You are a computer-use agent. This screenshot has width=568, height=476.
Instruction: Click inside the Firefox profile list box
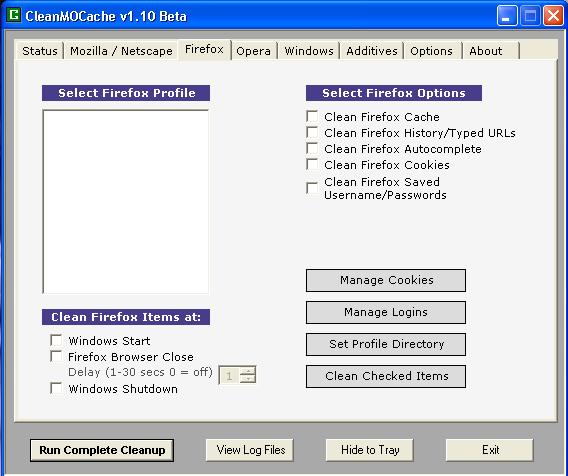click(126, 201)
